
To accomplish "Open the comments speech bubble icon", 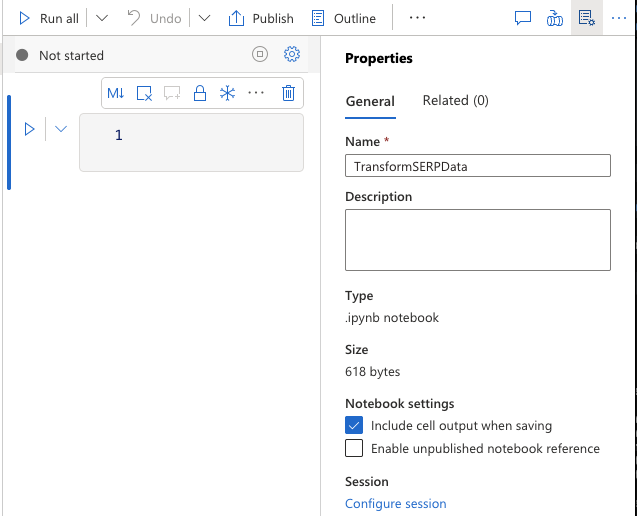I will [x=523, y=18].
